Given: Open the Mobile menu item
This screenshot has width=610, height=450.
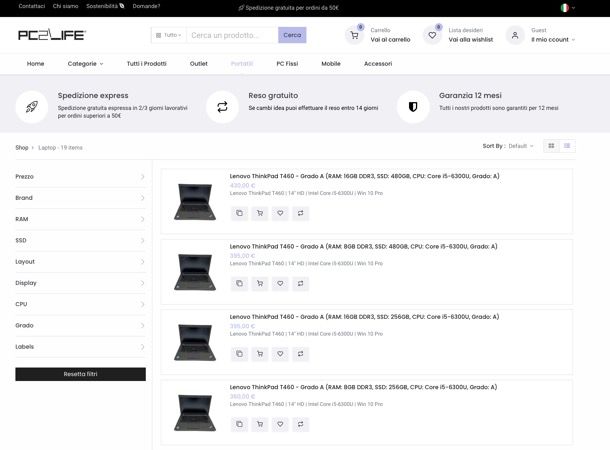Looking at the screenshot, I should pos(331,64).
